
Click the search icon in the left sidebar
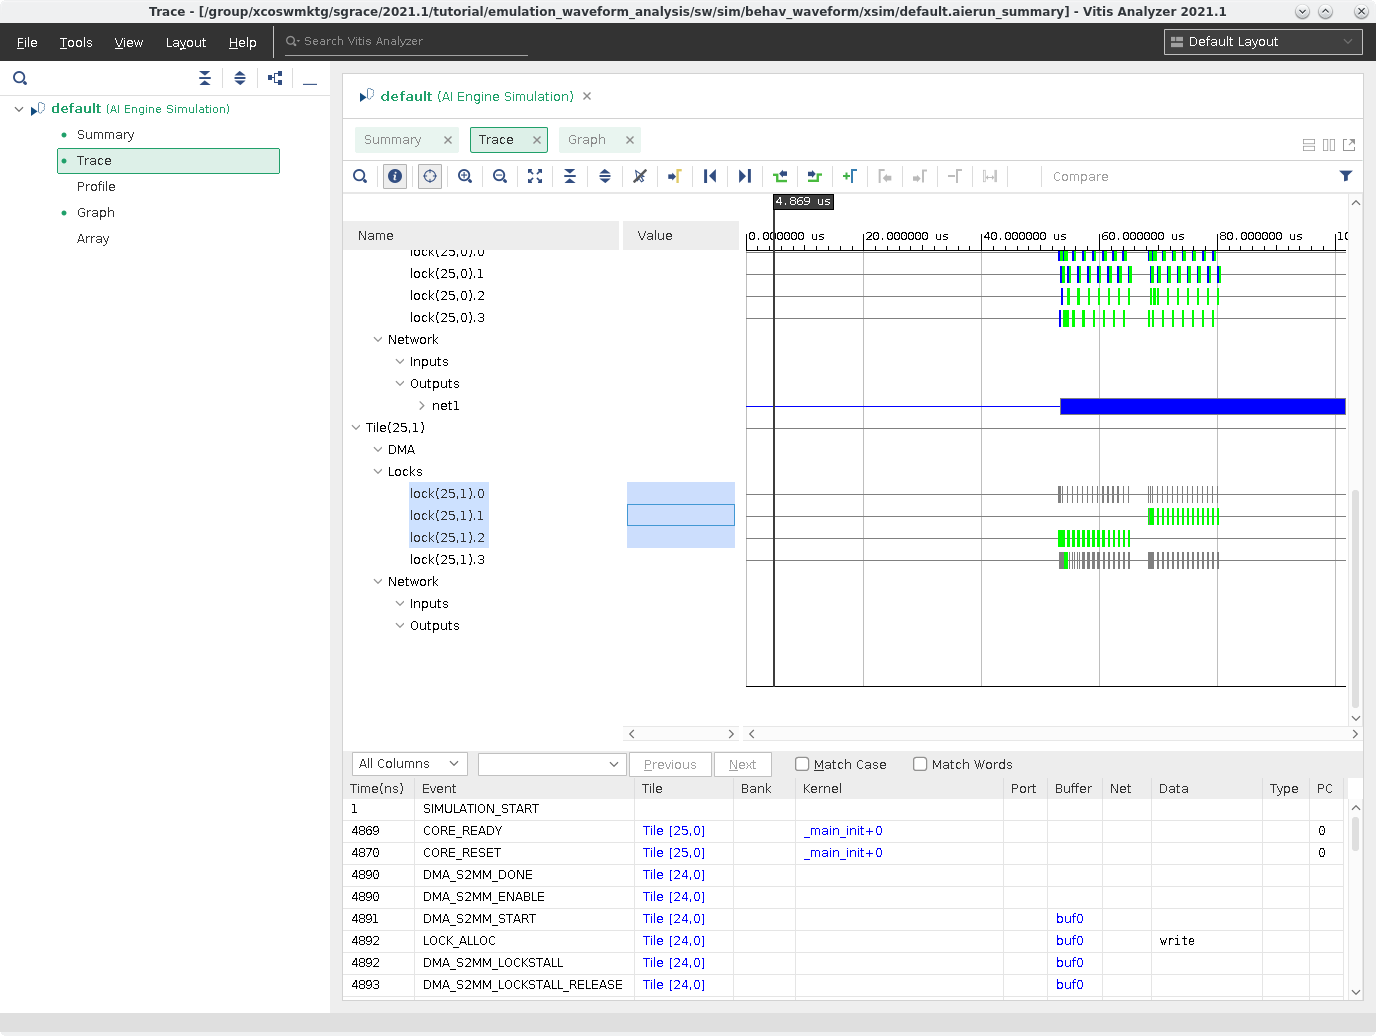(x=20, y=78)
